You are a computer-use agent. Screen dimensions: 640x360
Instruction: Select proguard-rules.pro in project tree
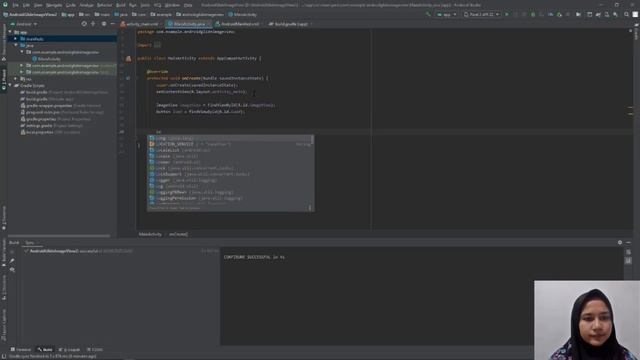pos(62,112)
